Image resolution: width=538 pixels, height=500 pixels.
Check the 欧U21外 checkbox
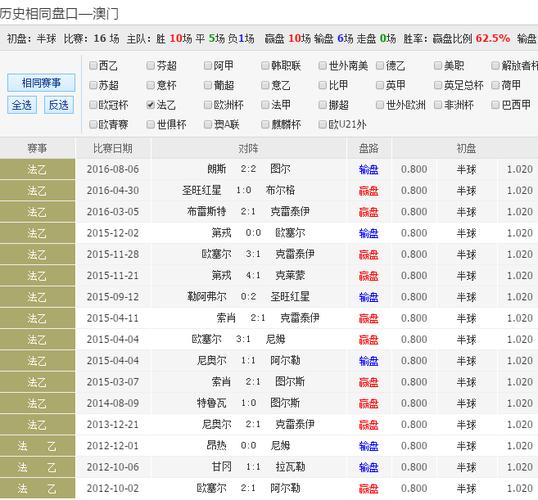tap(323, 124)
